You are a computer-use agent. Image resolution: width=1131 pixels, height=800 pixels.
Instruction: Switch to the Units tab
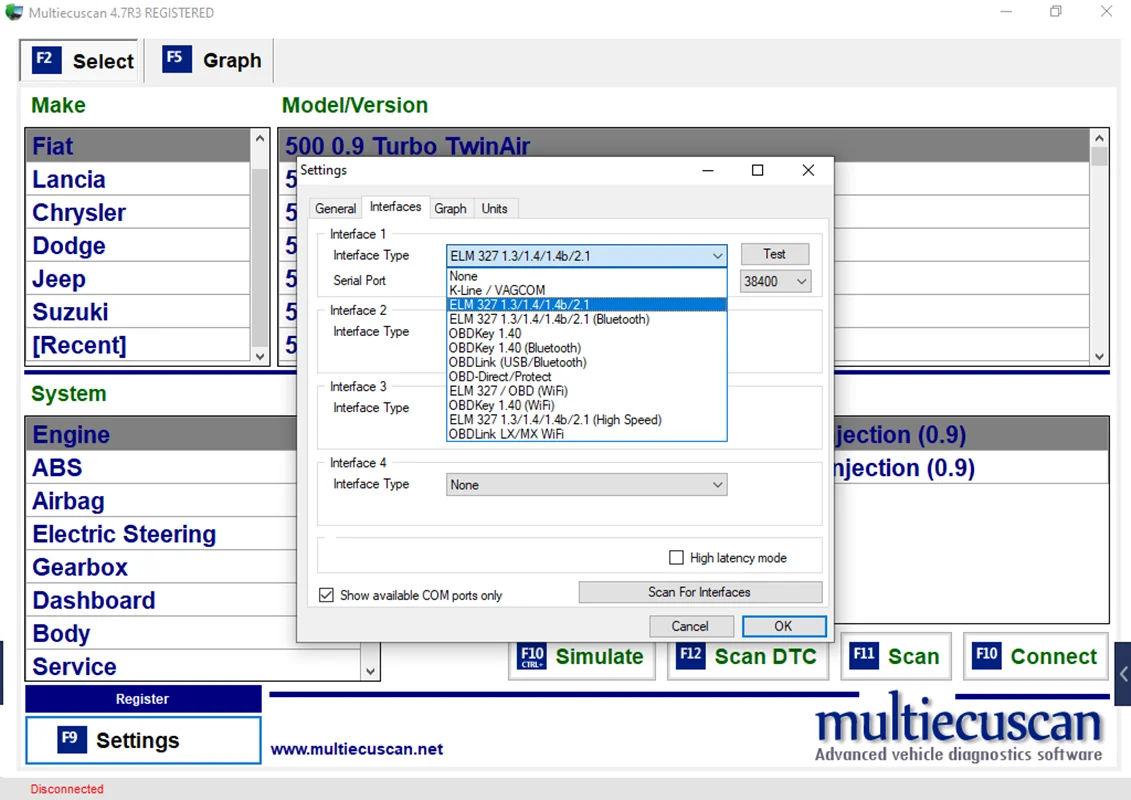(x=494, y=208)
